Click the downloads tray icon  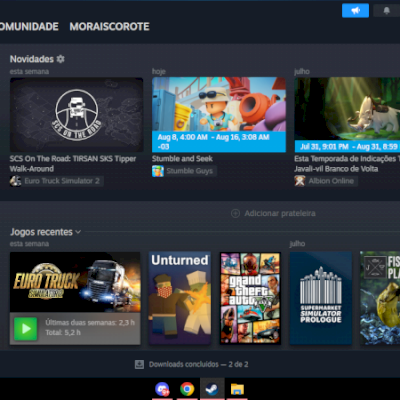139,364
